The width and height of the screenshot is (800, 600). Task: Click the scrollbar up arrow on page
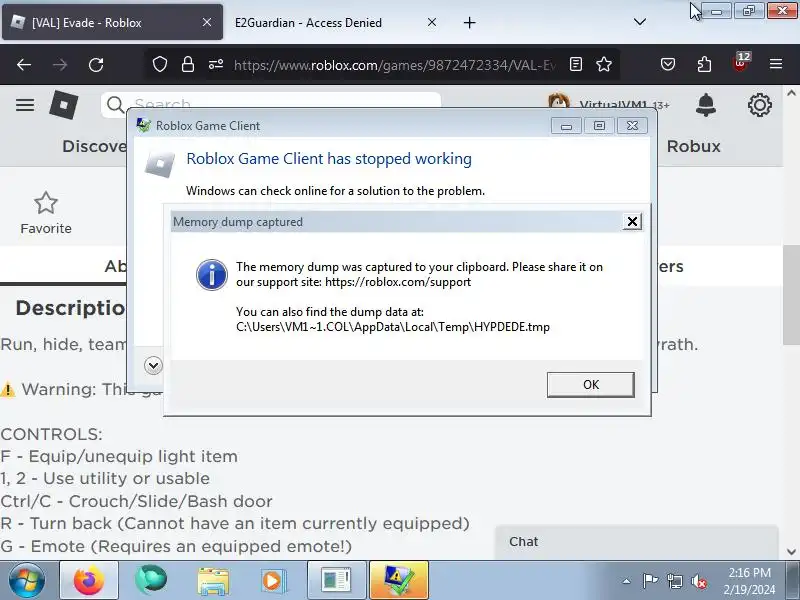(x=791, y=93)
